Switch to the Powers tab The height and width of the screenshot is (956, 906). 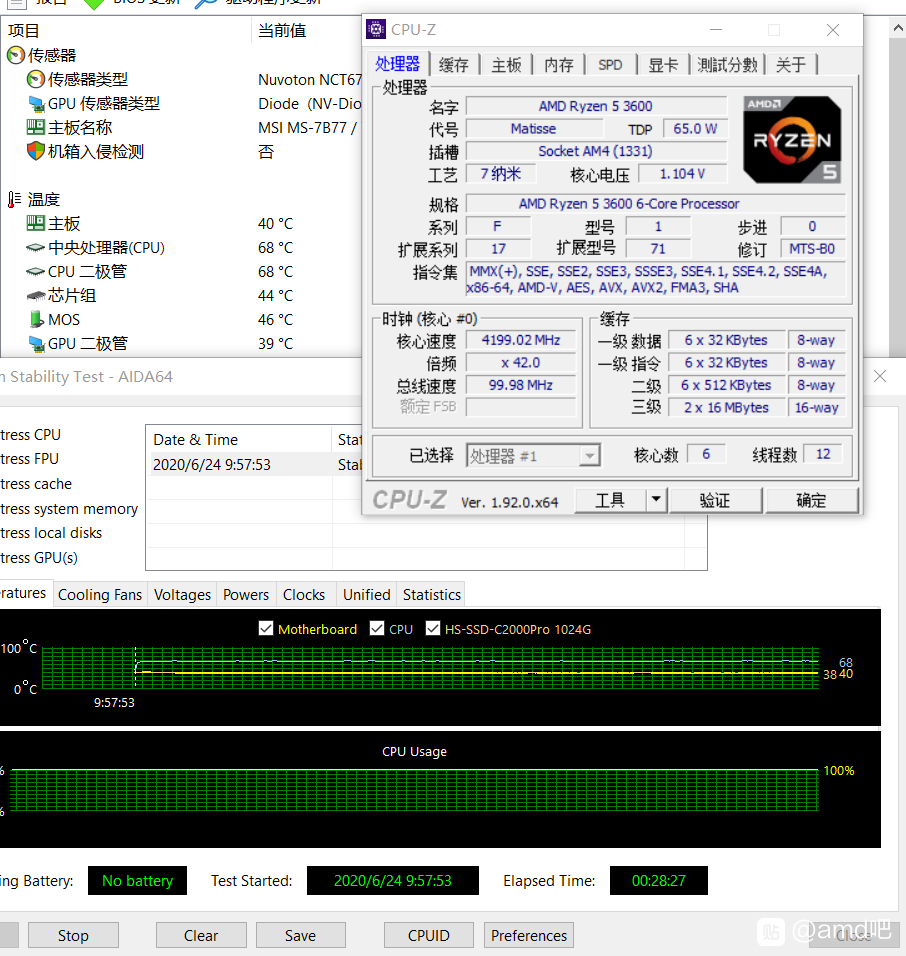click(246, 594)
